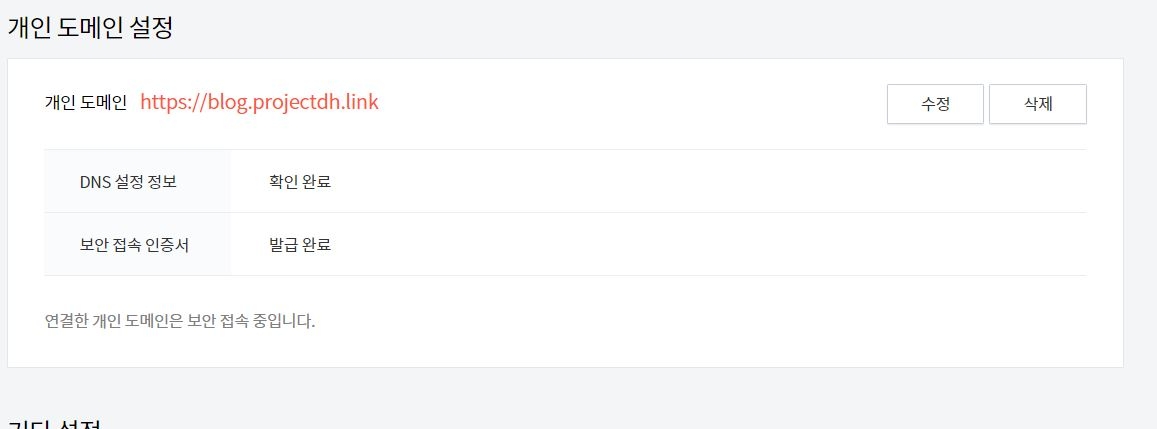
Task: Click the 수정 button
Action: click(935, 104)
